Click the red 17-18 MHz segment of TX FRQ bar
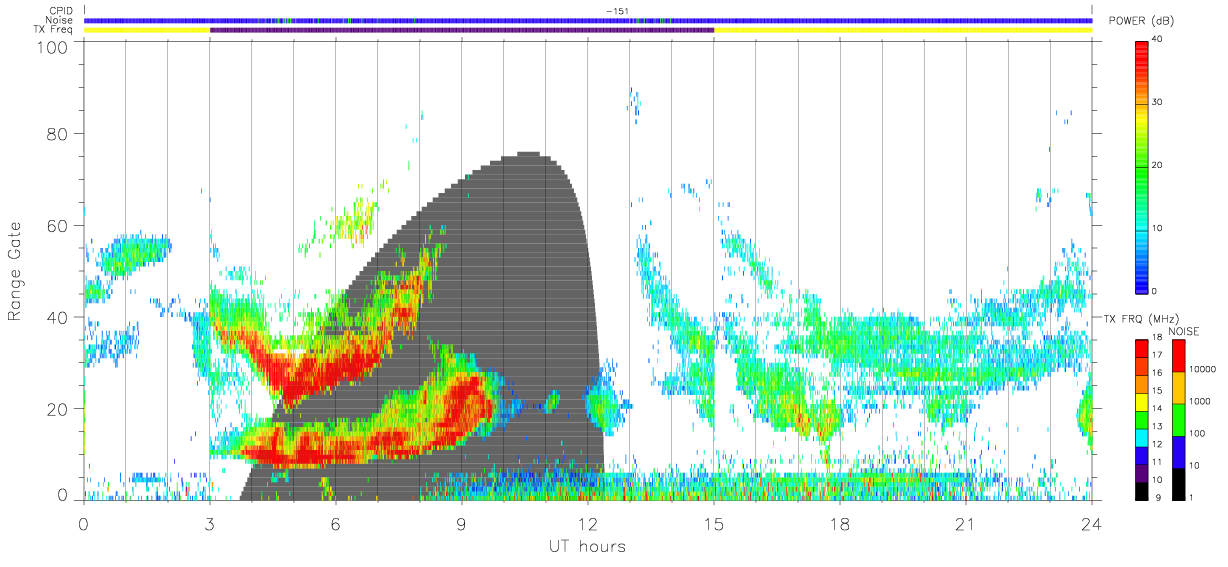This screenshot has height=567, width=1228. pos(1141,349)
